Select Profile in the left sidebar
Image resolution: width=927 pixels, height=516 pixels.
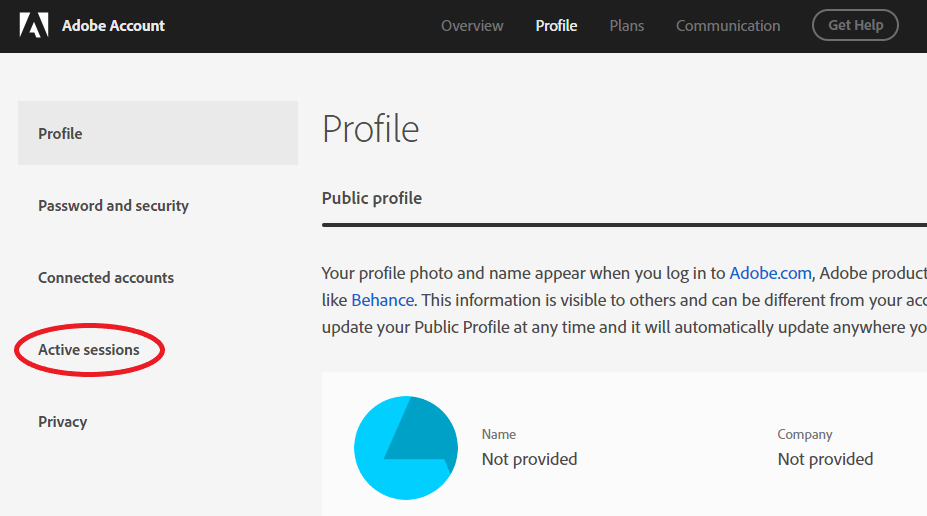158,133
